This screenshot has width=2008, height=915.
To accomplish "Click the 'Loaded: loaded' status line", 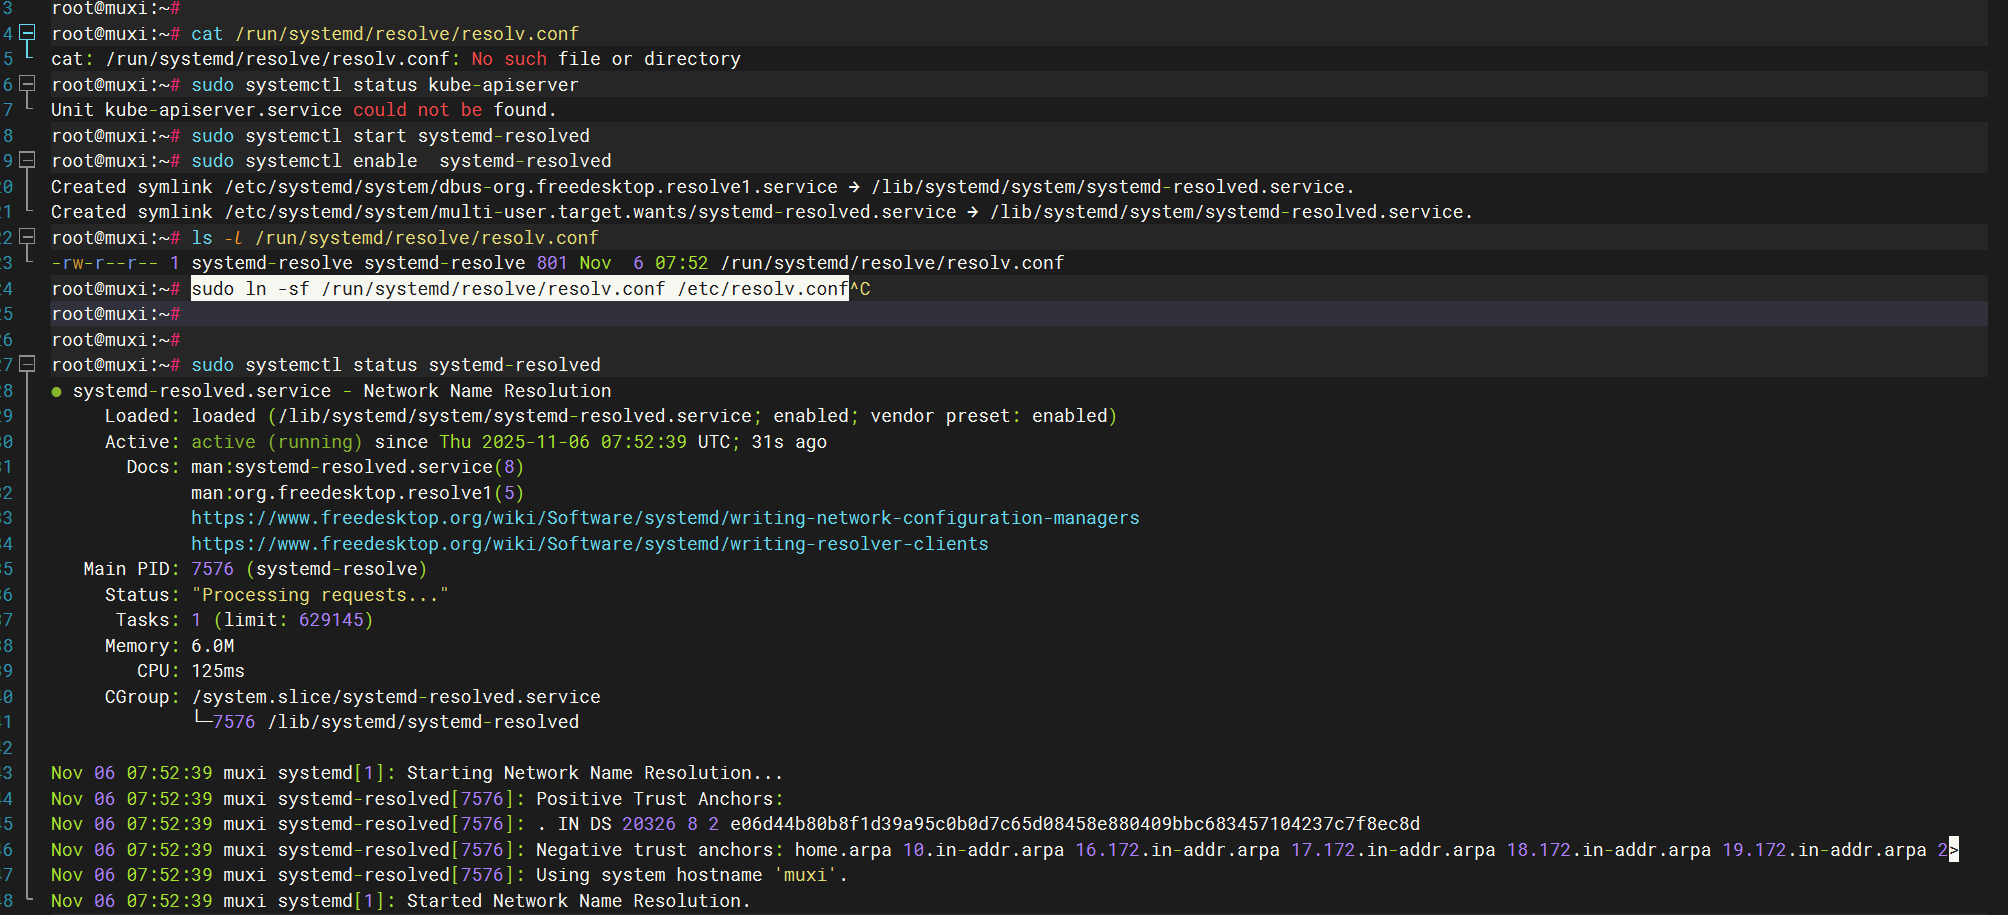I will [610, 415].
